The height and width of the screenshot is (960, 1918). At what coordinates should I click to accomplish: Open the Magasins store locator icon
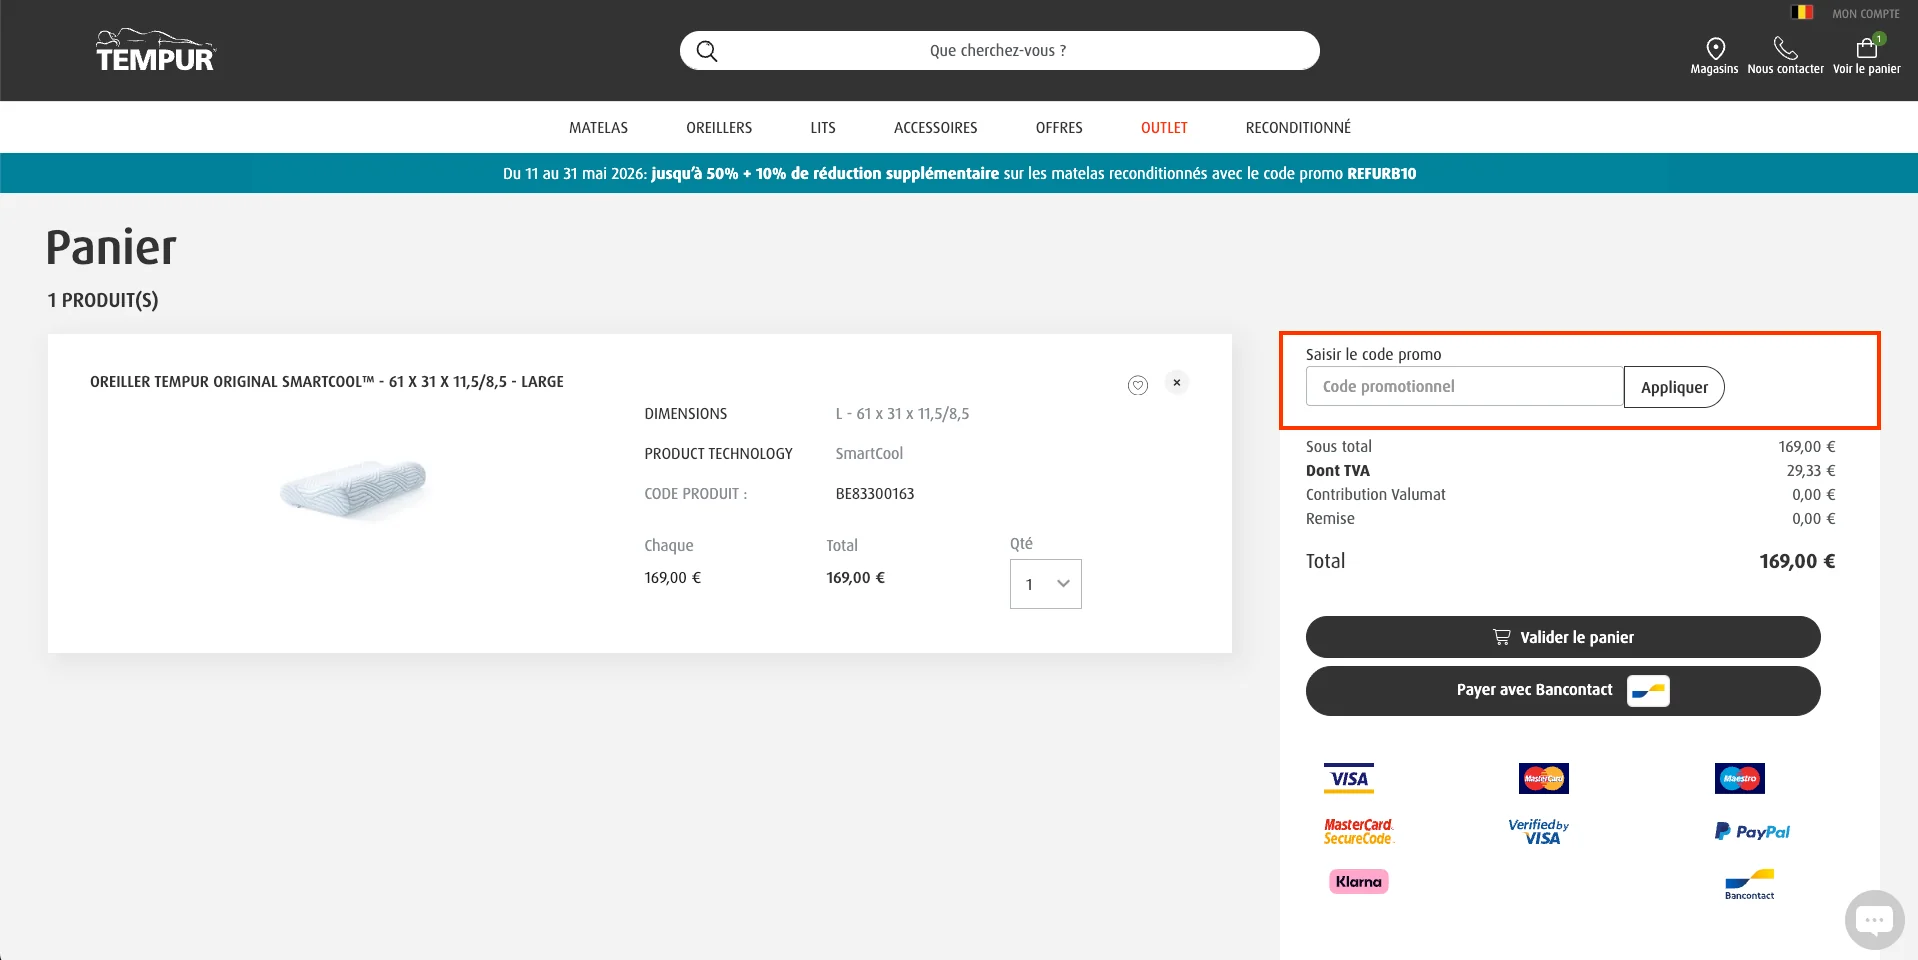point(1715,48)
